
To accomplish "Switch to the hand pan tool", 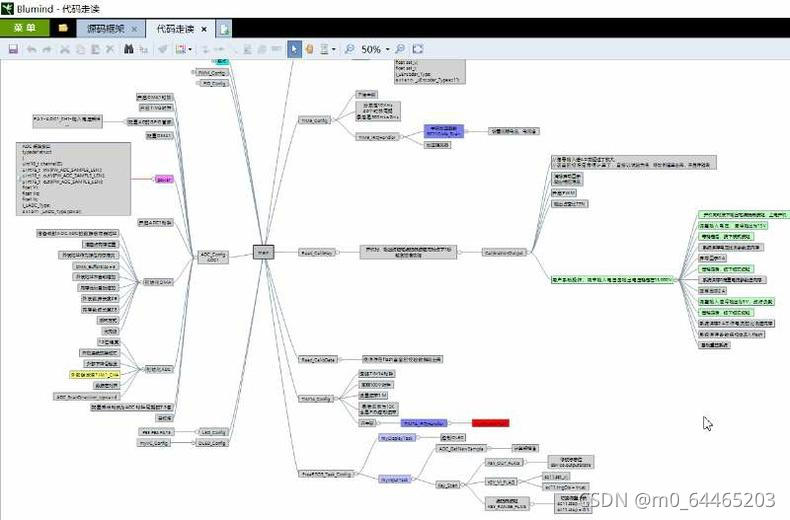I will [x=309, y=49].
